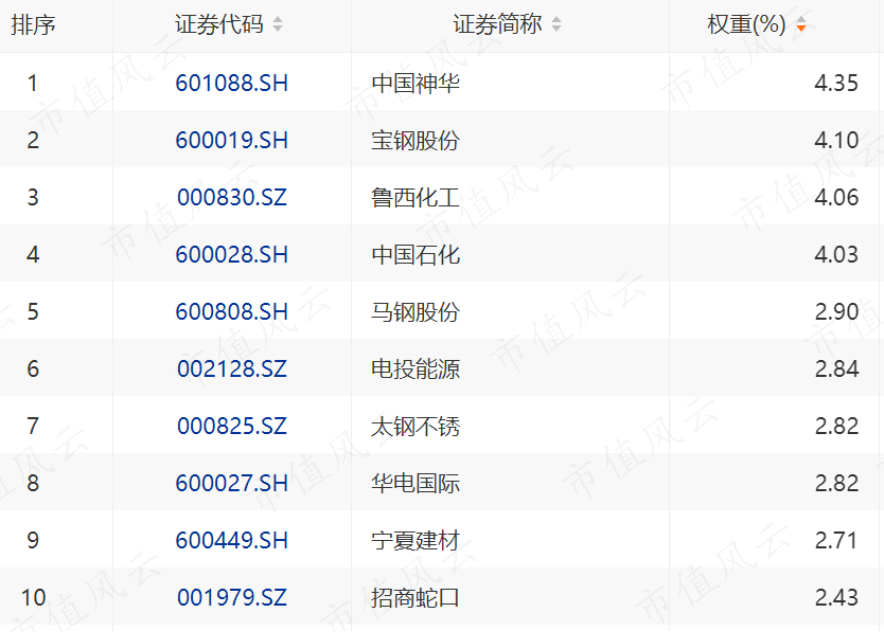Open stock code 600028.SH

click(232, 255)
